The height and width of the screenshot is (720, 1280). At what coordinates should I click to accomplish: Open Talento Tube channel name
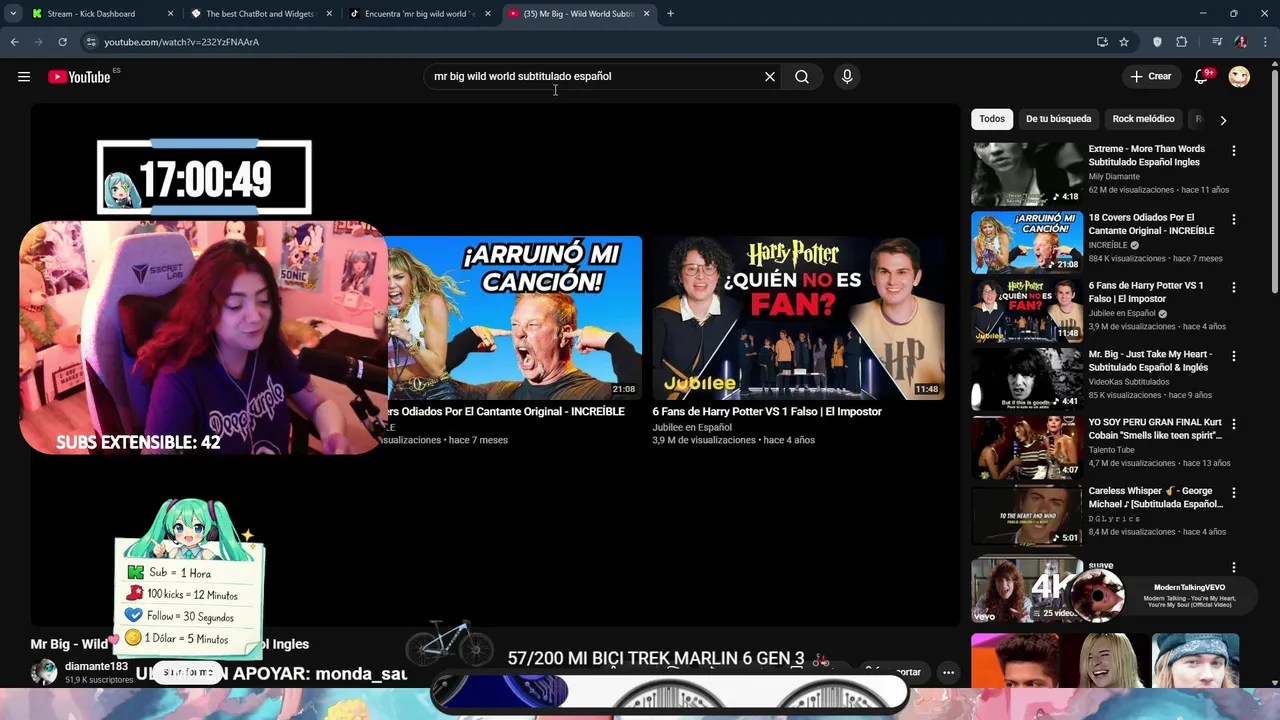tap(1112, 450)
